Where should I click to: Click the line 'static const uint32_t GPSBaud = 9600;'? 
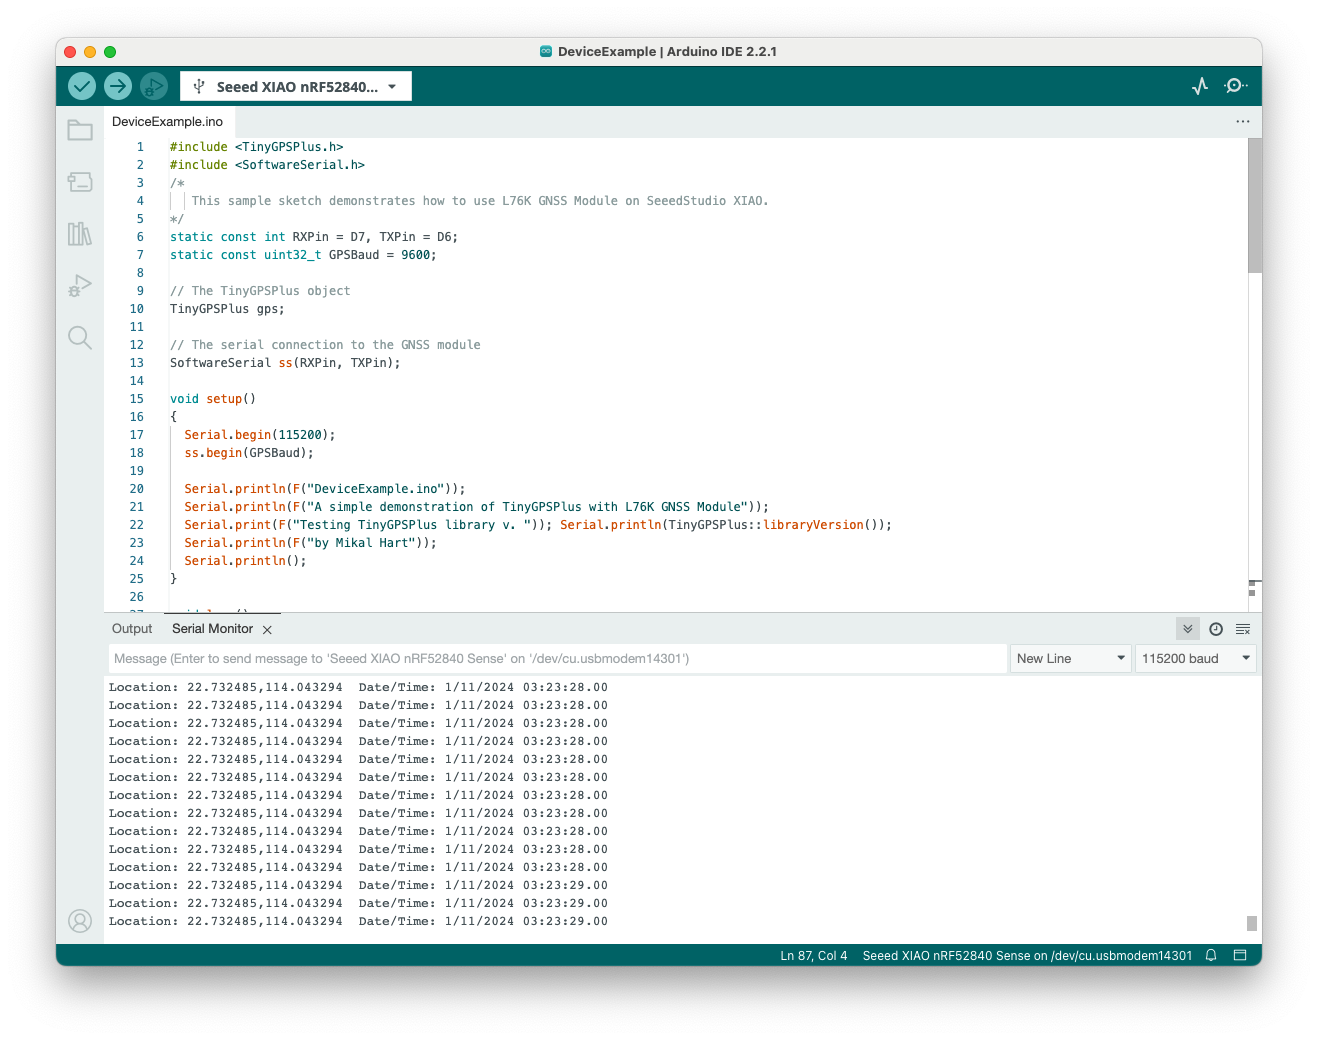[303, 255]
